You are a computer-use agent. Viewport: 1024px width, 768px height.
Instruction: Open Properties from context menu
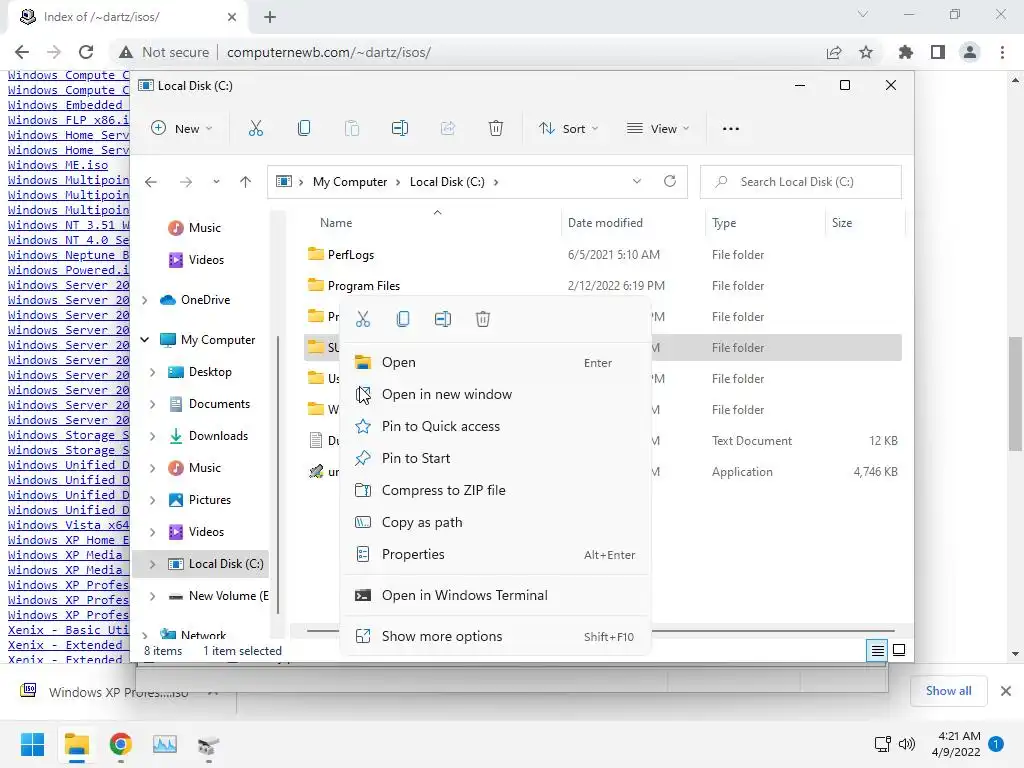pos(496,554)
